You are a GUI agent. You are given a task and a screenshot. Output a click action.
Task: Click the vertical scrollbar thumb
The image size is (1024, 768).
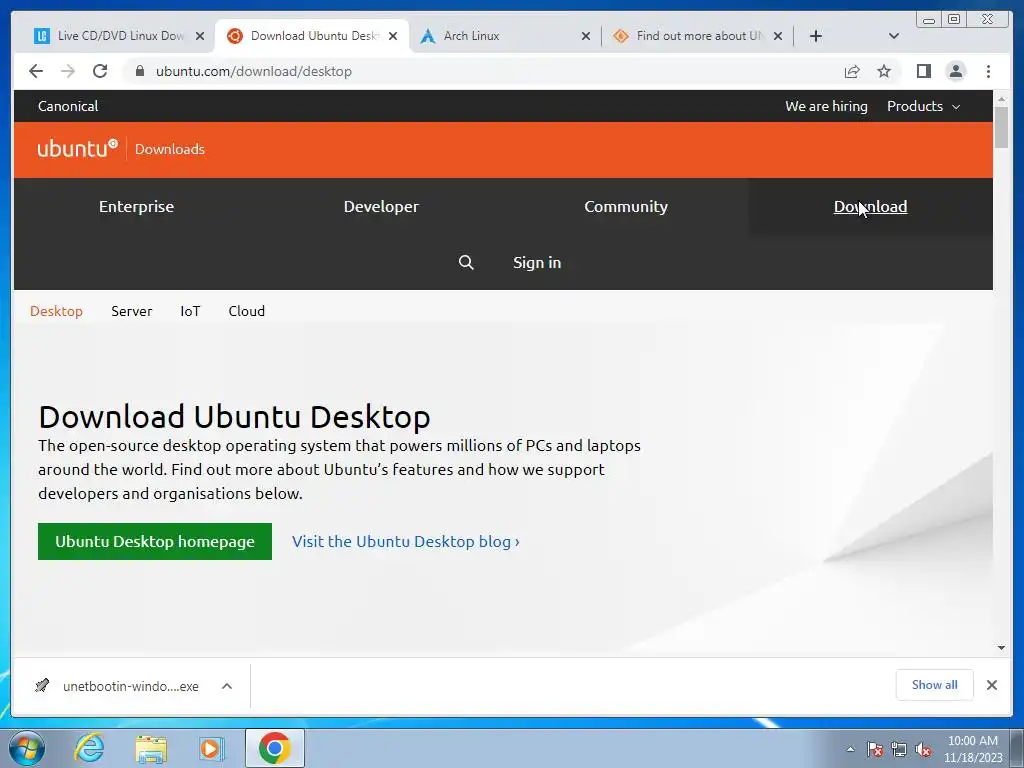click(x=1001, y=127)
